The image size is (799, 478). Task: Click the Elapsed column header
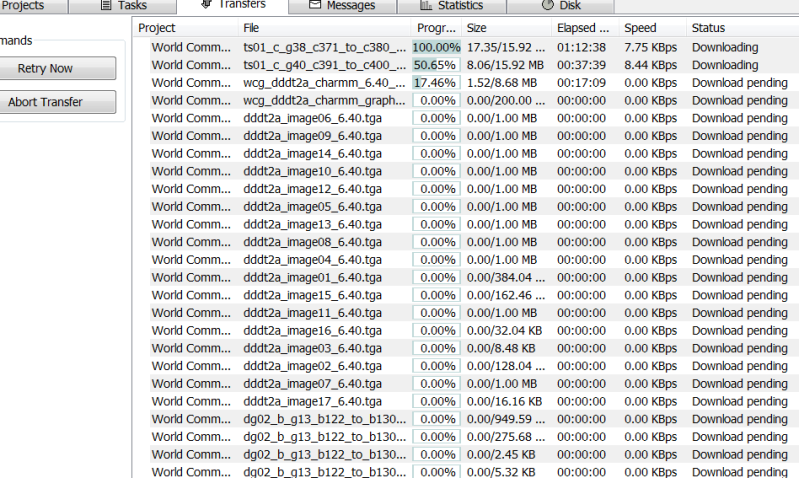(583, 28)
